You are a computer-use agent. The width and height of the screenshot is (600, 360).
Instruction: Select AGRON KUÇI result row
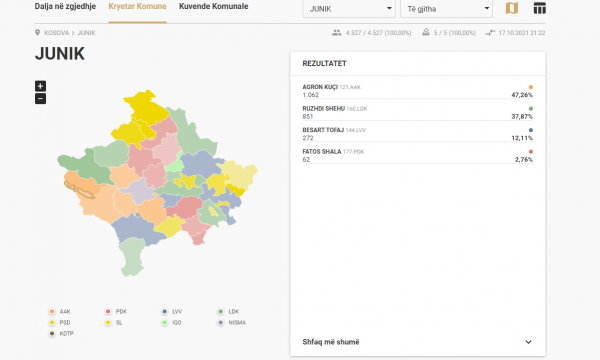[417, 91]
